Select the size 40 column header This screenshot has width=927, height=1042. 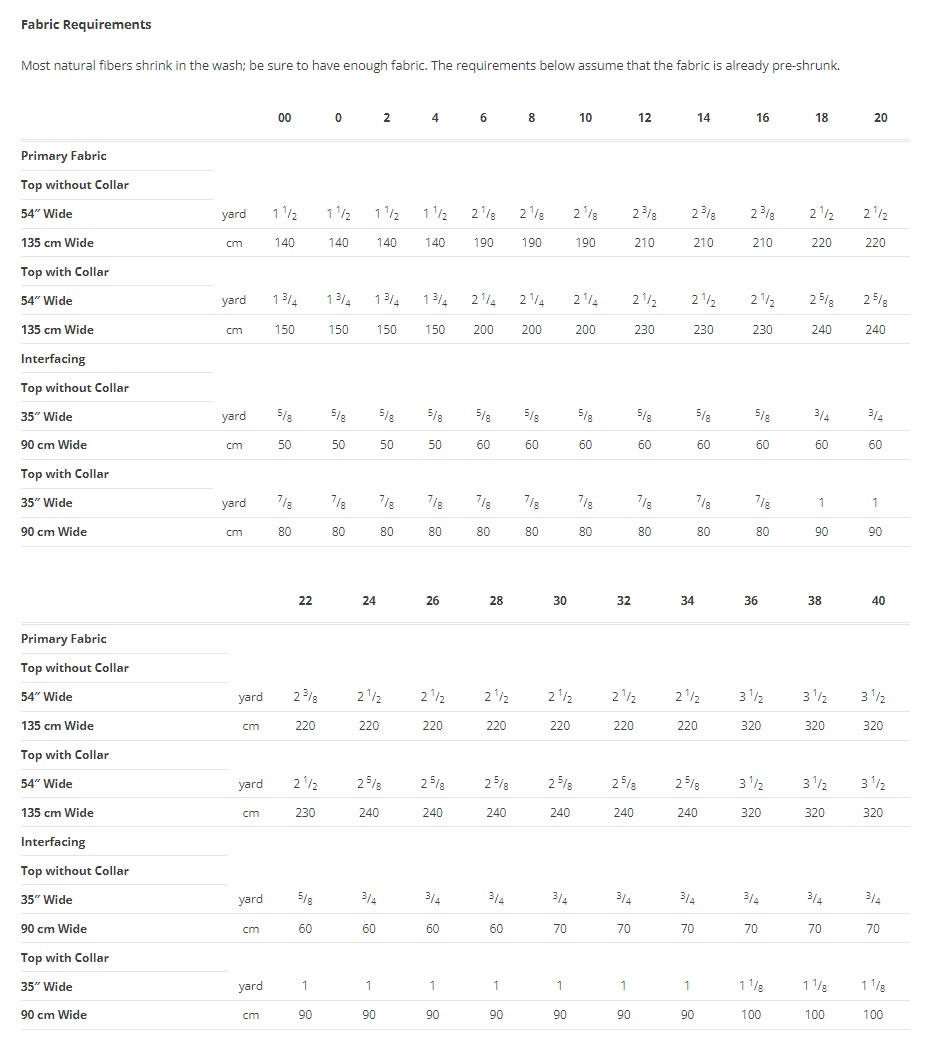pyautogui.click(x=878, y=601)
